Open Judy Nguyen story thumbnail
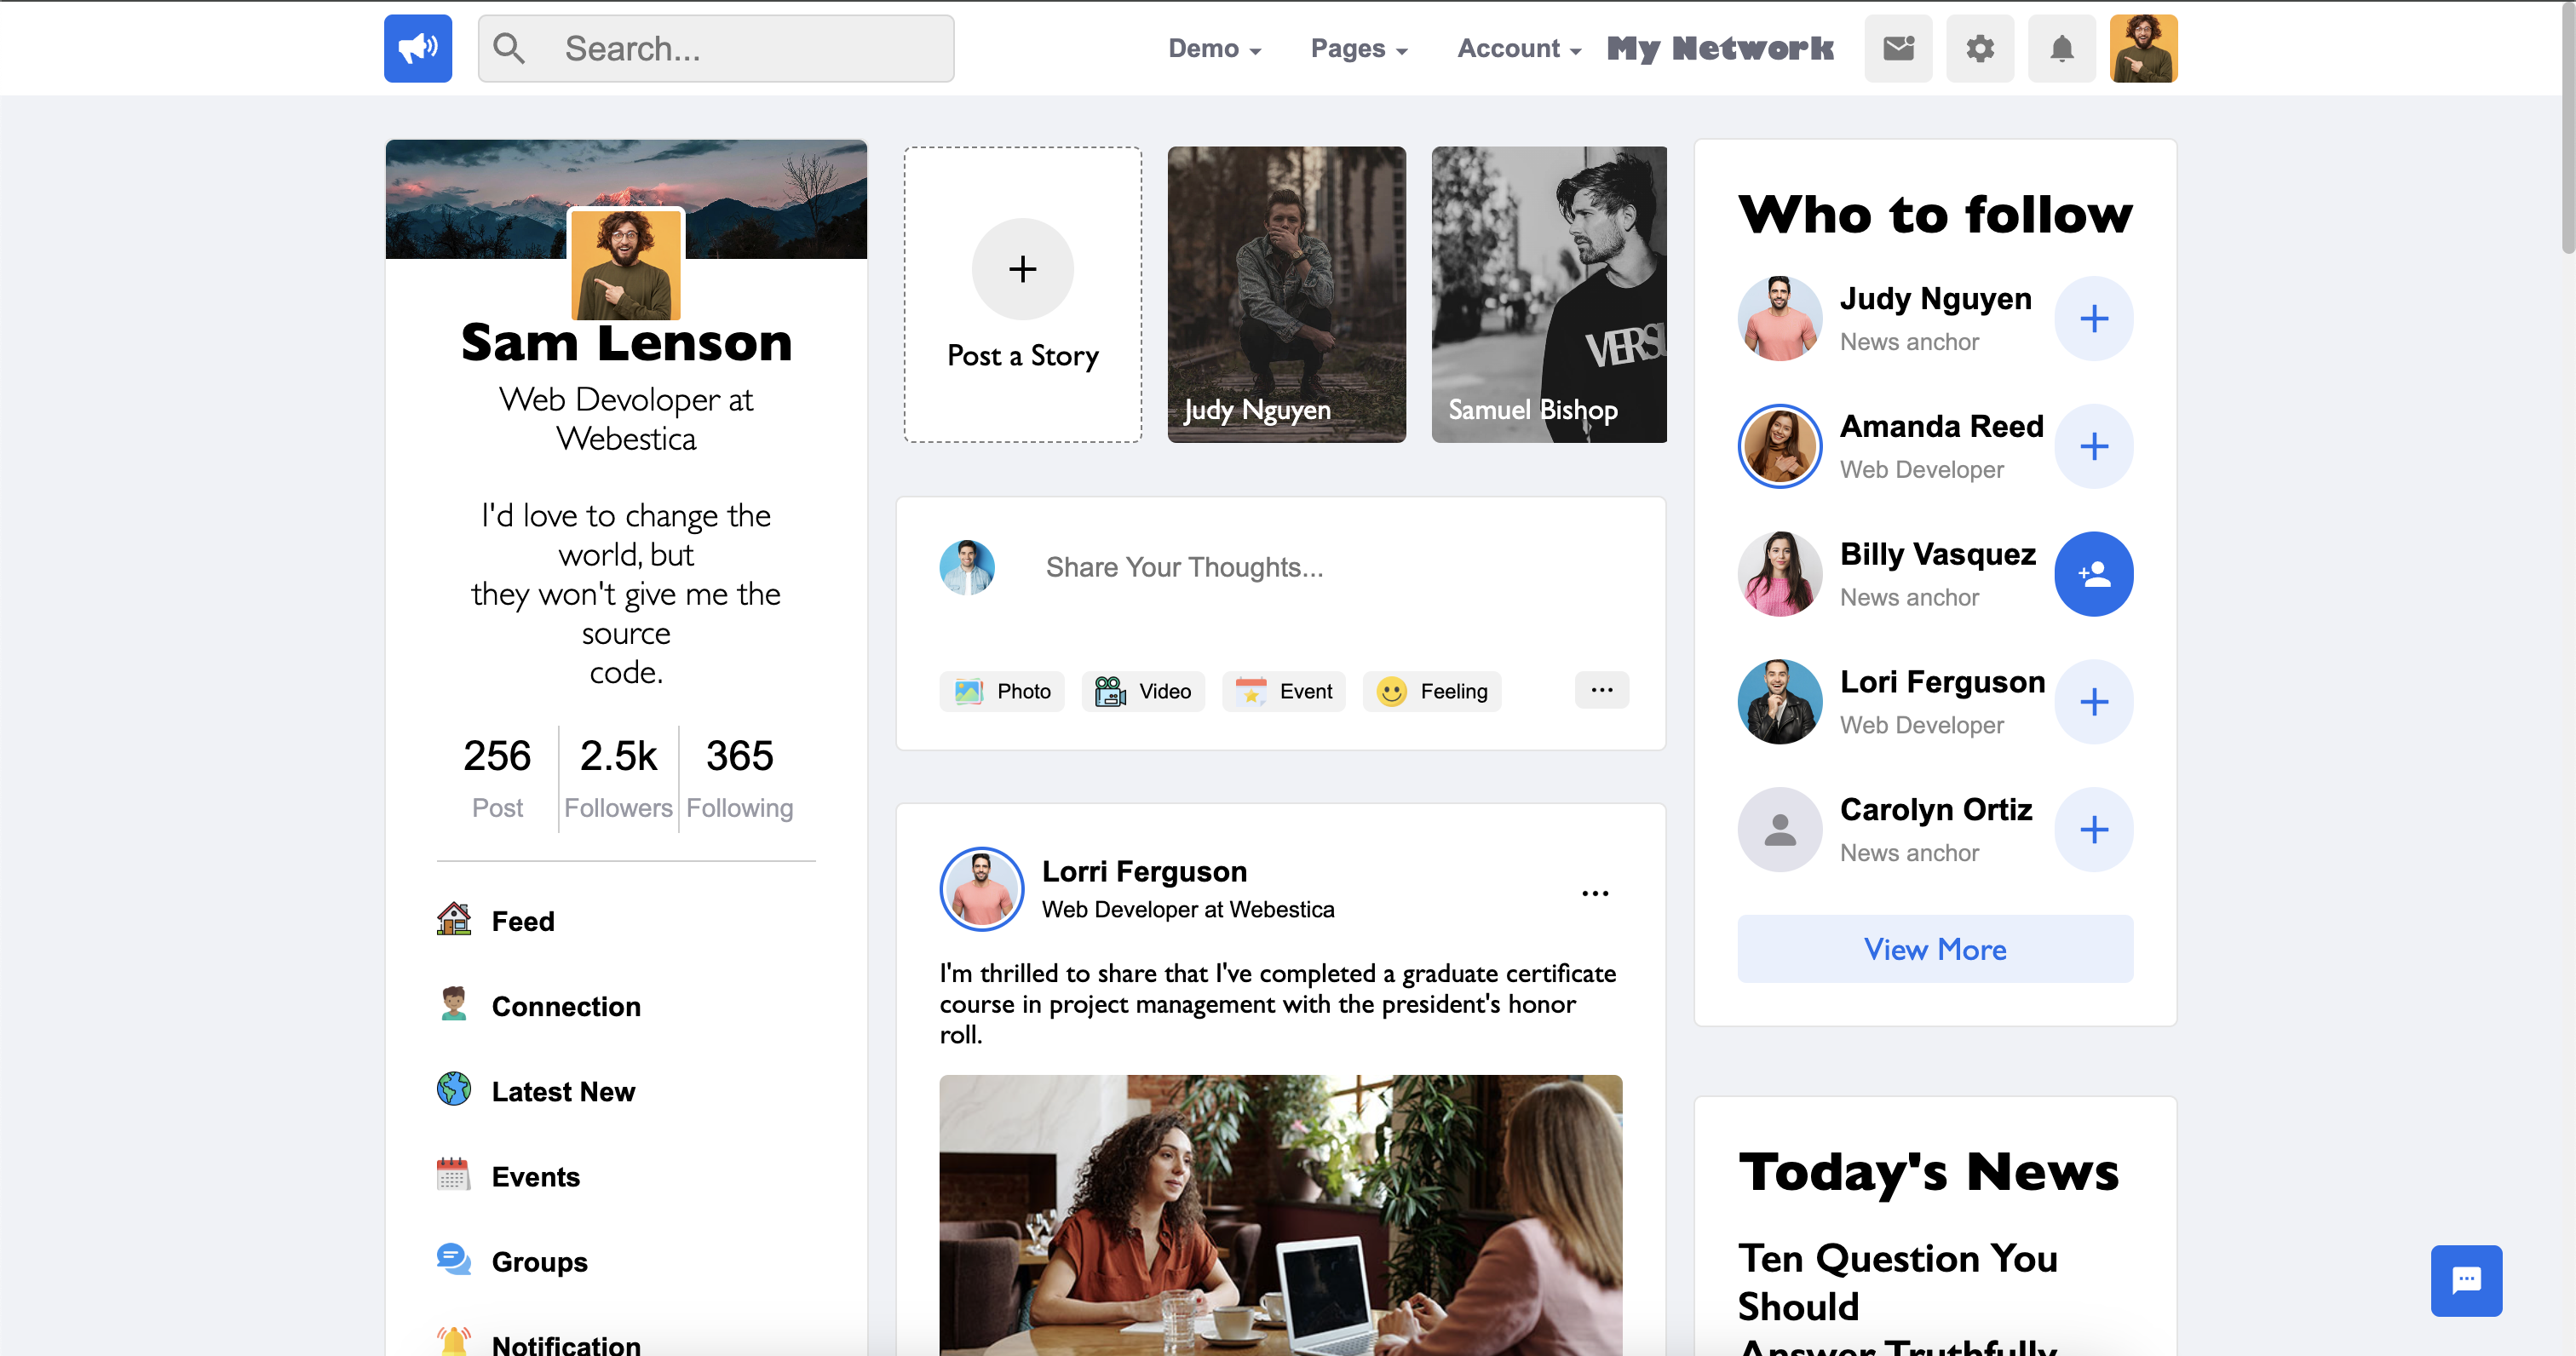Screen dimensions: 2576x1356 tap(1286, 295)
